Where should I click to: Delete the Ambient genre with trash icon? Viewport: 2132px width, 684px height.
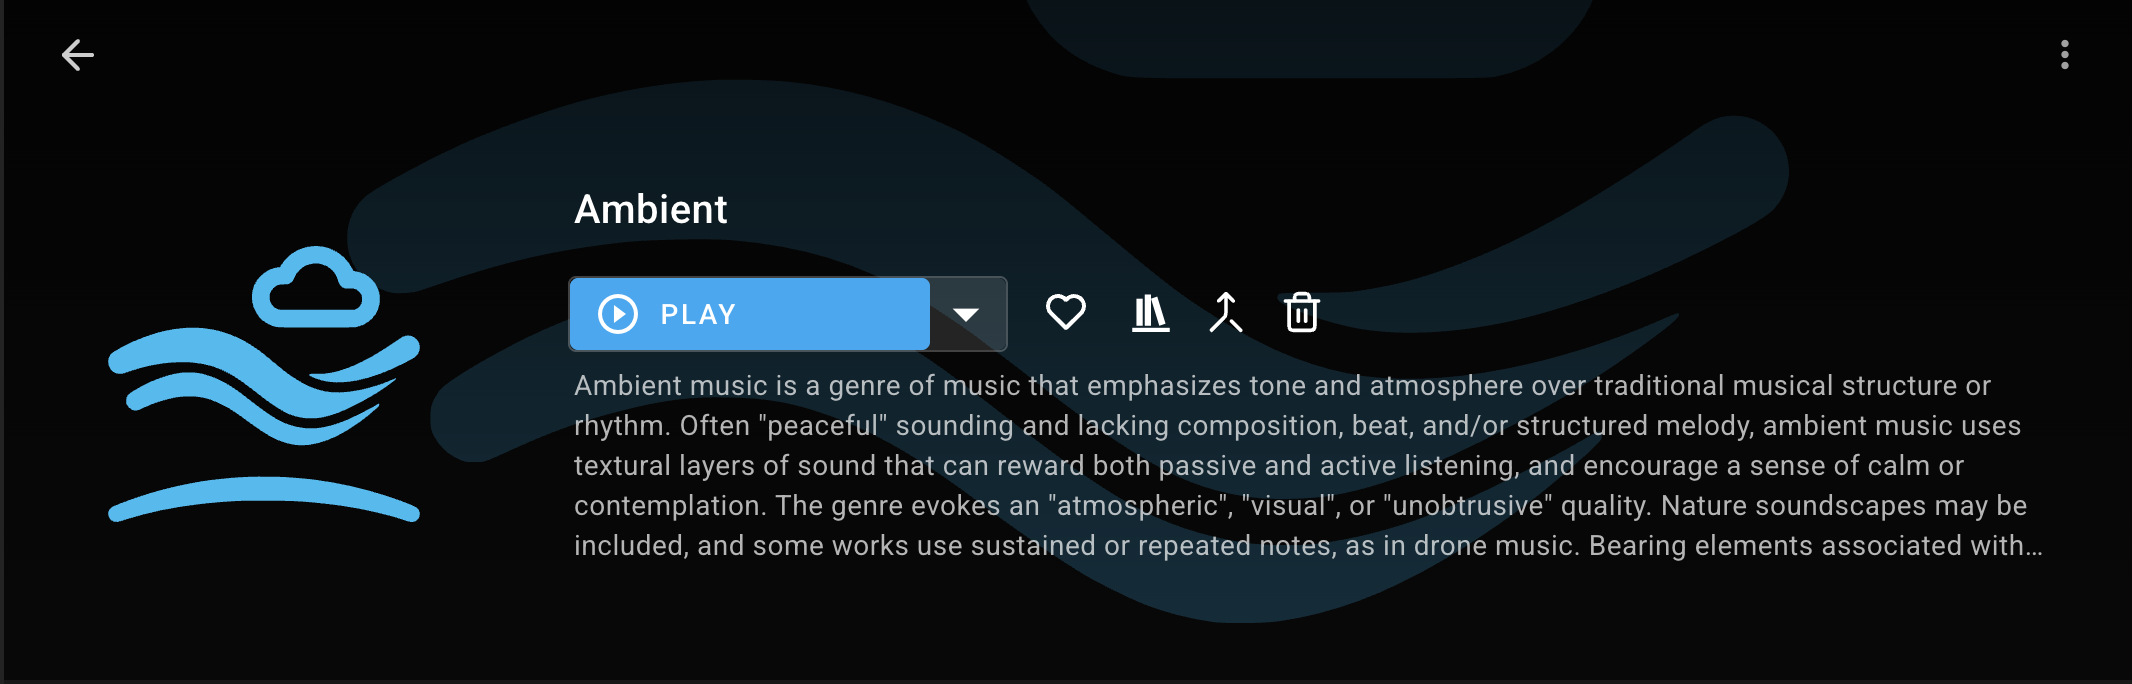point(1301,313)
